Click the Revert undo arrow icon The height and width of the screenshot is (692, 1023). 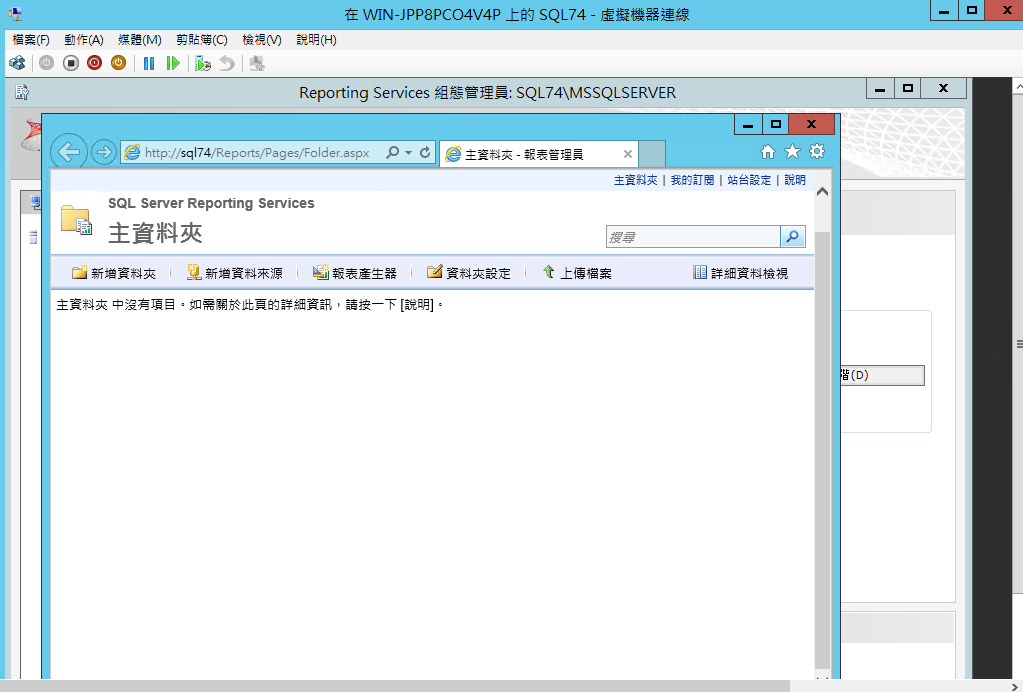pos(226,63)
